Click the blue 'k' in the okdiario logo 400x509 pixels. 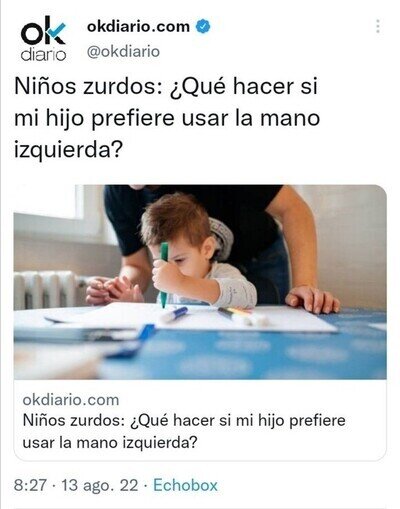(55, 32)
